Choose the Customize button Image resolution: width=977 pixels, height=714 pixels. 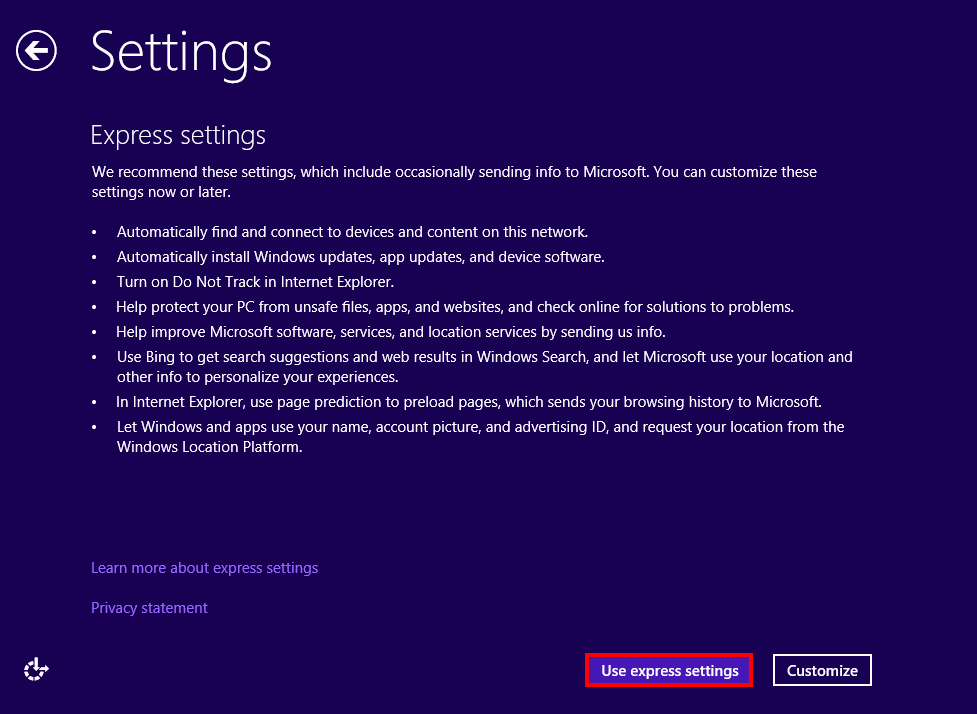pyautogui.click(x=822, y=670)
